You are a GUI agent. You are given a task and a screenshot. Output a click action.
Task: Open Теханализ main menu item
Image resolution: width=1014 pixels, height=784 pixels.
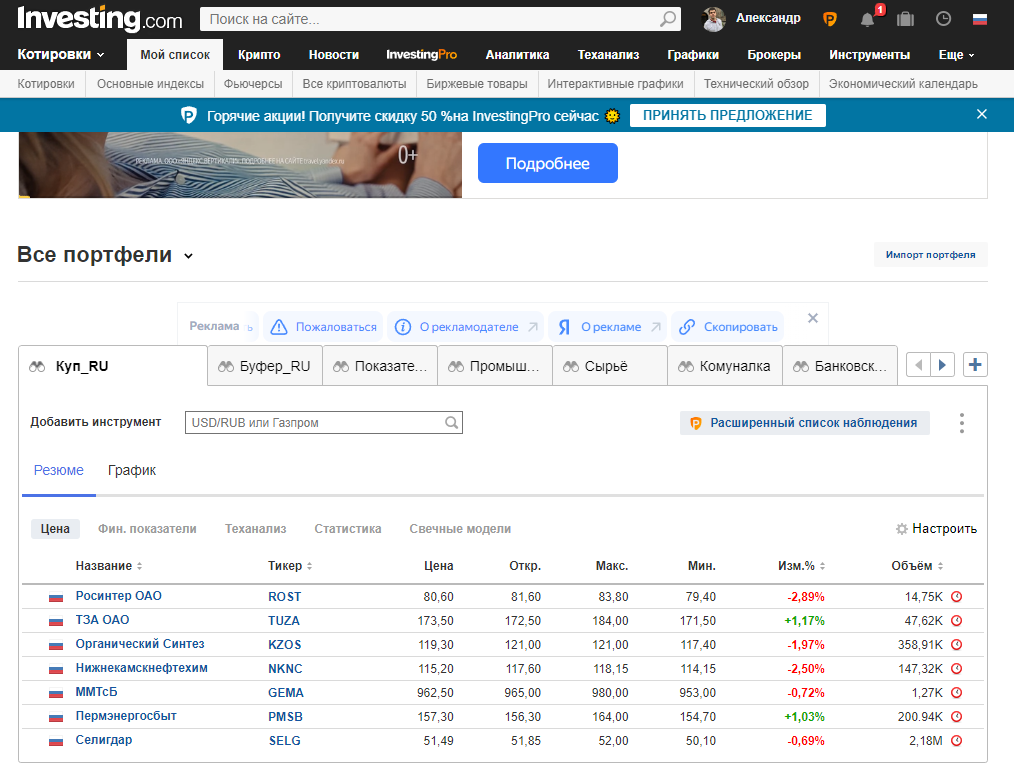(608, 55)
